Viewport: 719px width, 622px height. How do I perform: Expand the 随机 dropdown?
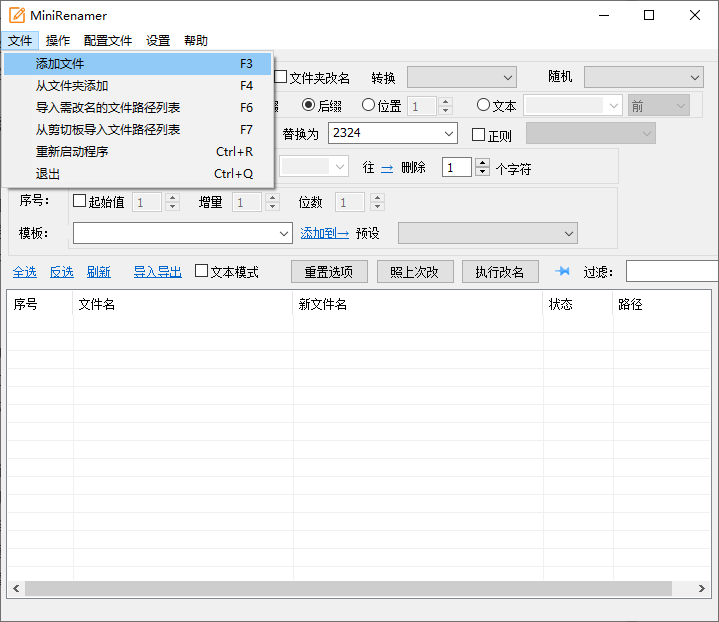pyautogui.click(x=643, y=77)
